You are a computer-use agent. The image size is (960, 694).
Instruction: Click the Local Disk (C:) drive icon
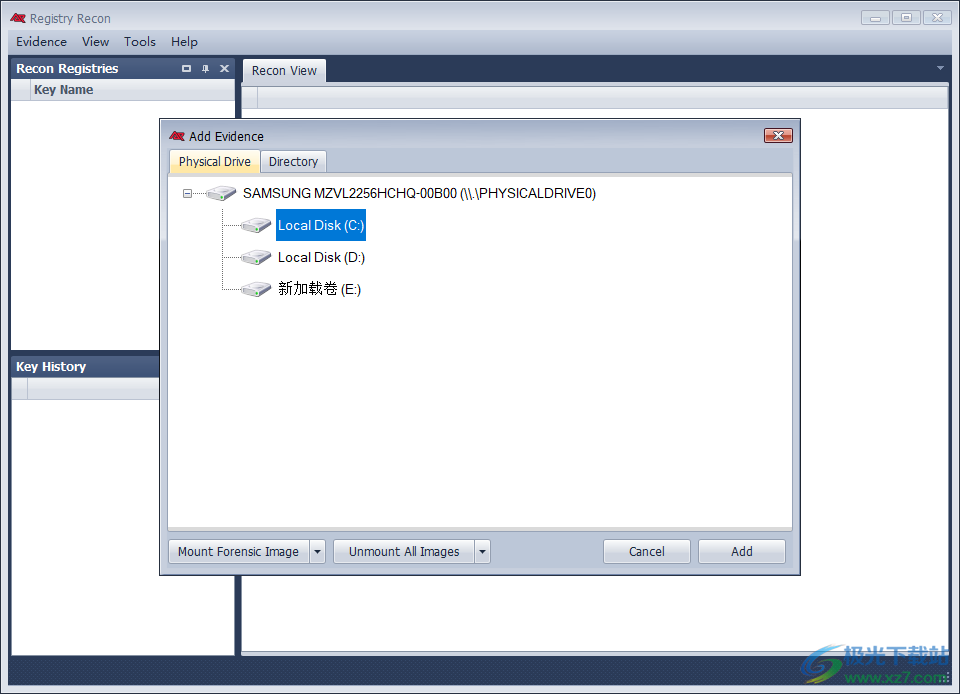coord(256,226)
